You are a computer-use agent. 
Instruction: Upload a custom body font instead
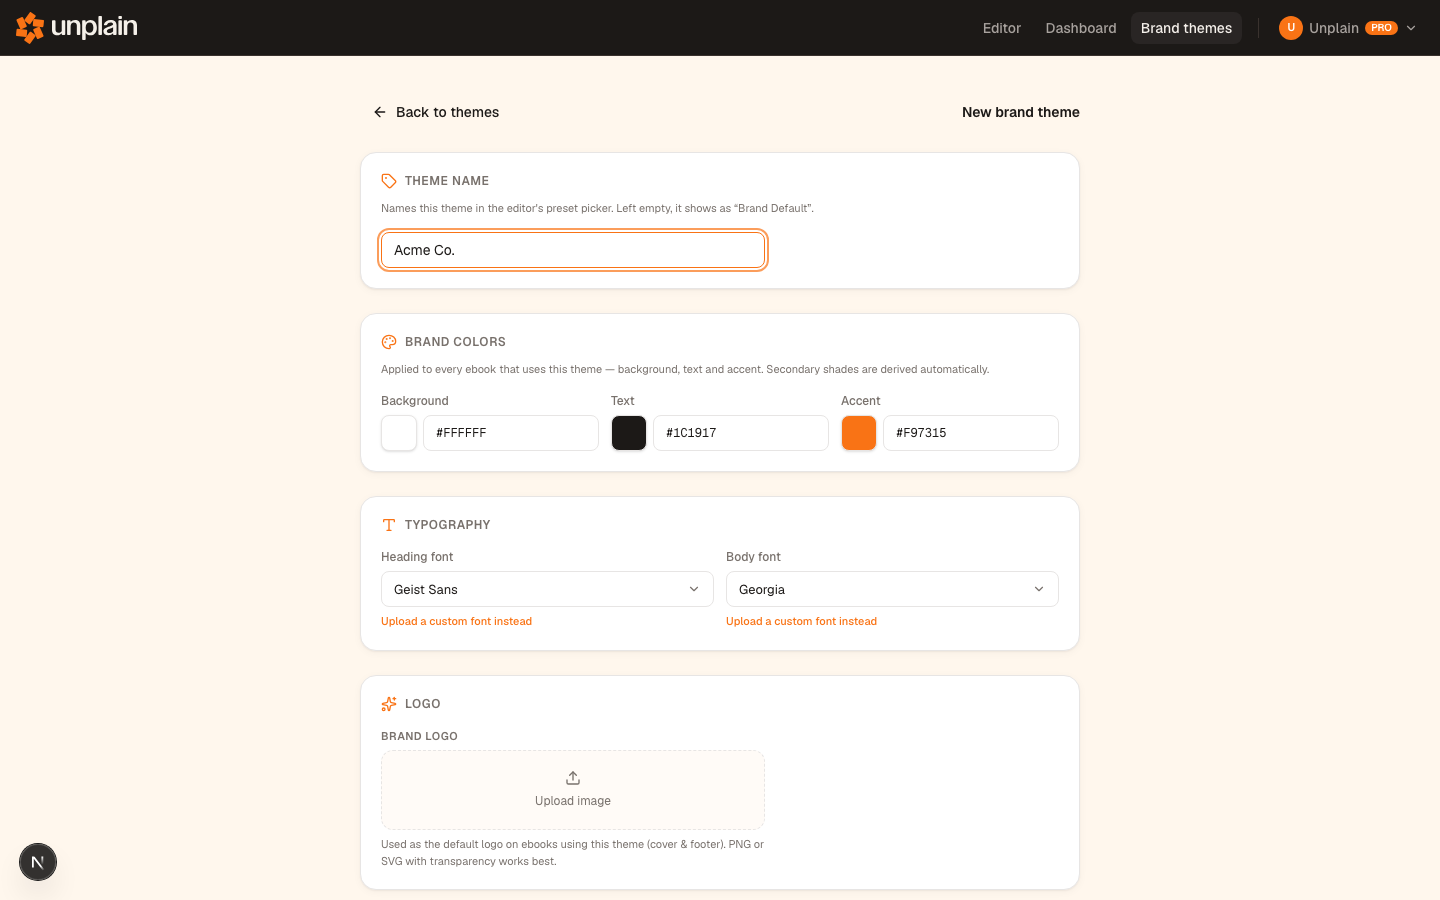(801, 621)
